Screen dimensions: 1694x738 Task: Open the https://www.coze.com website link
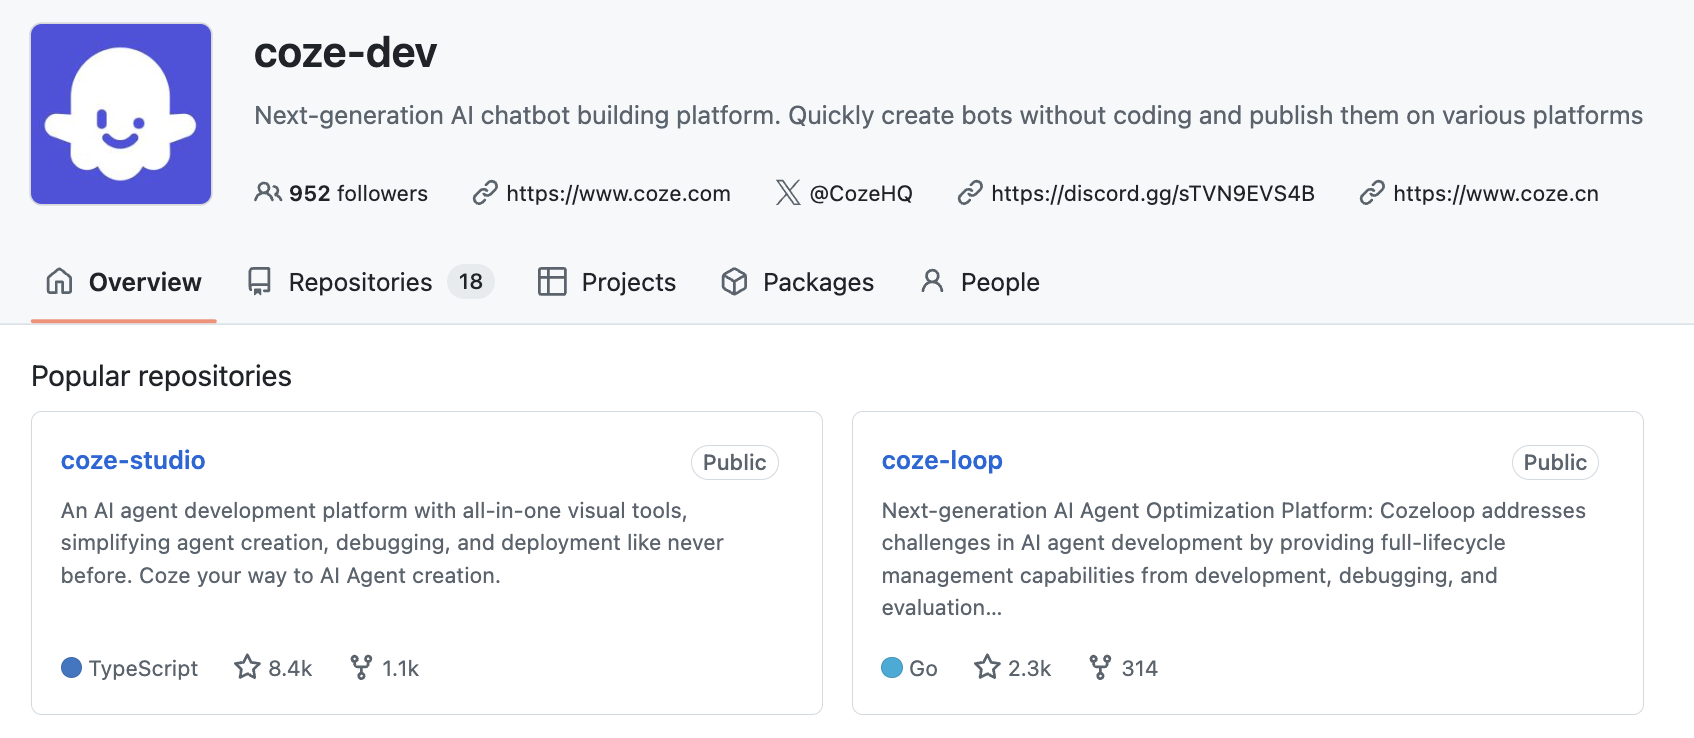tap(617, 193)
